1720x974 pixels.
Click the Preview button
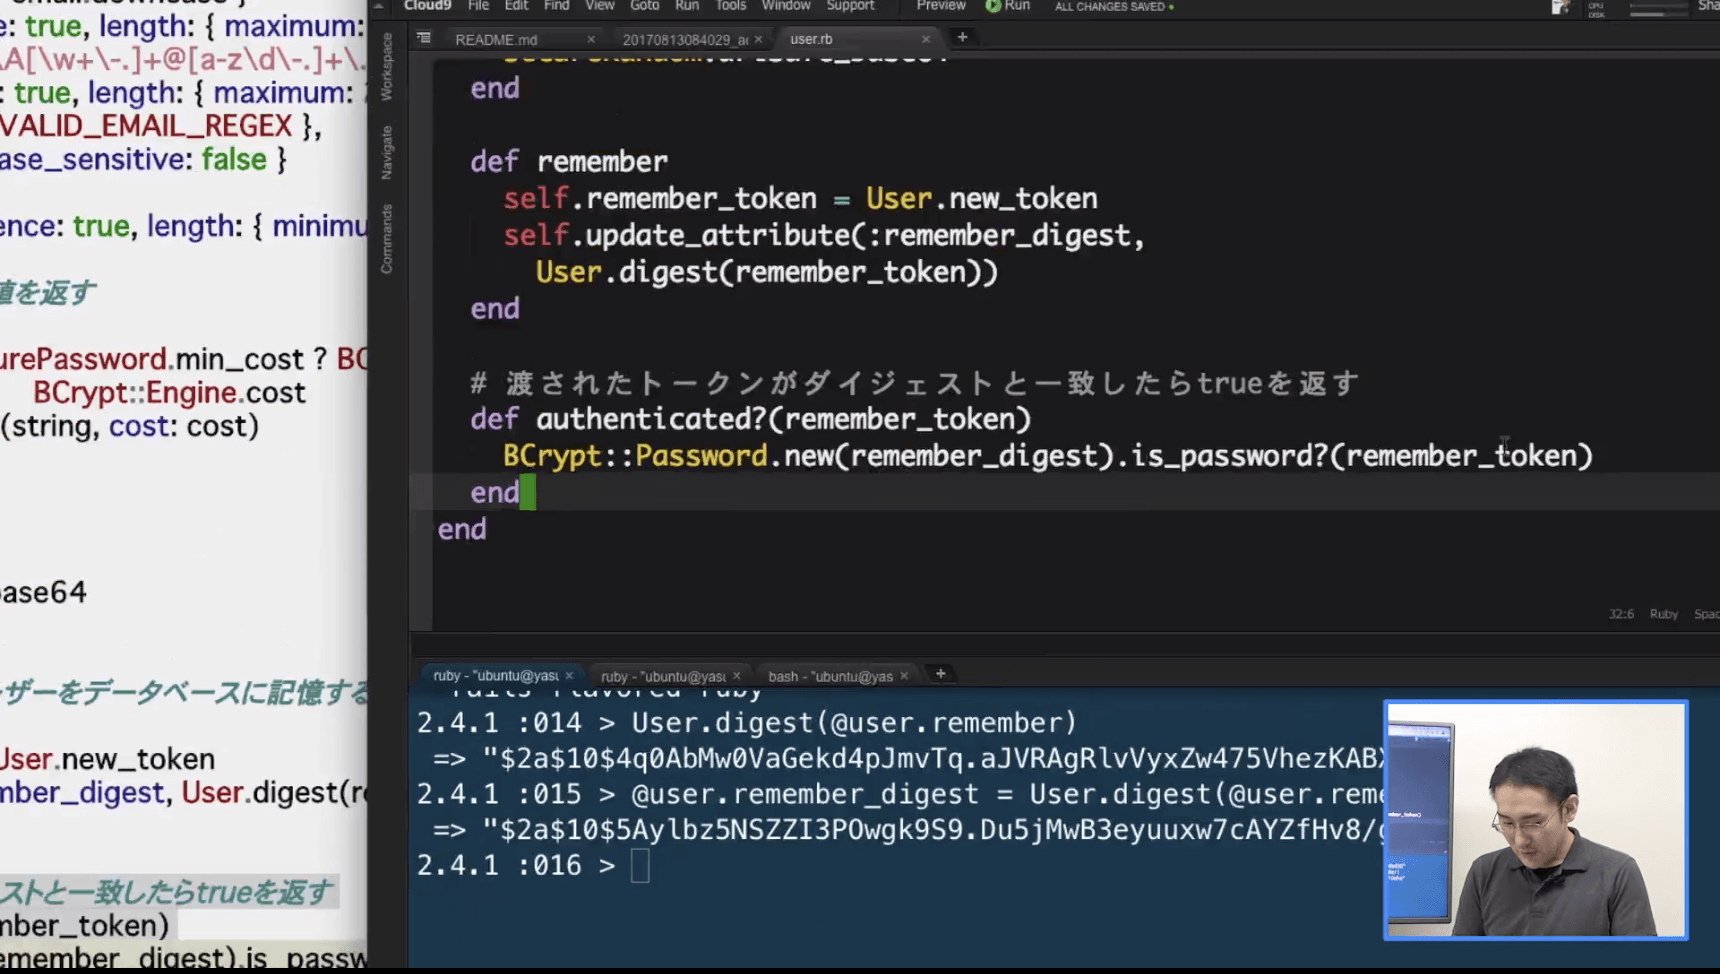point(941,6)
